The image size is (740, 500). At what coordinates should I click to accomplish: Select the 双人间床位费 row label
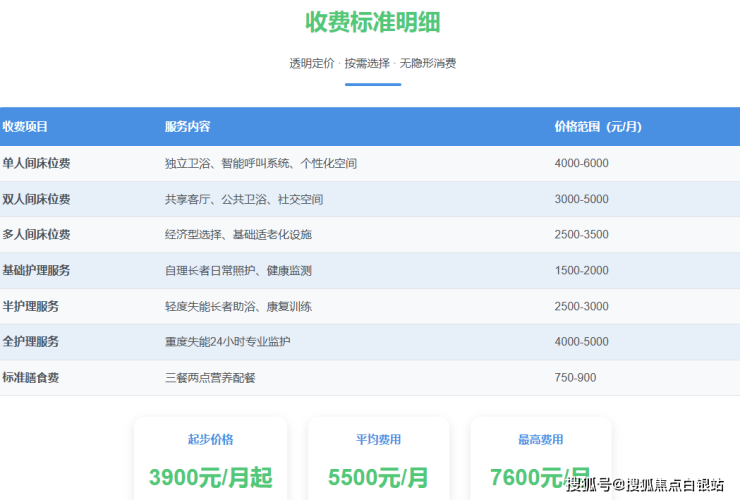point(36,199)
